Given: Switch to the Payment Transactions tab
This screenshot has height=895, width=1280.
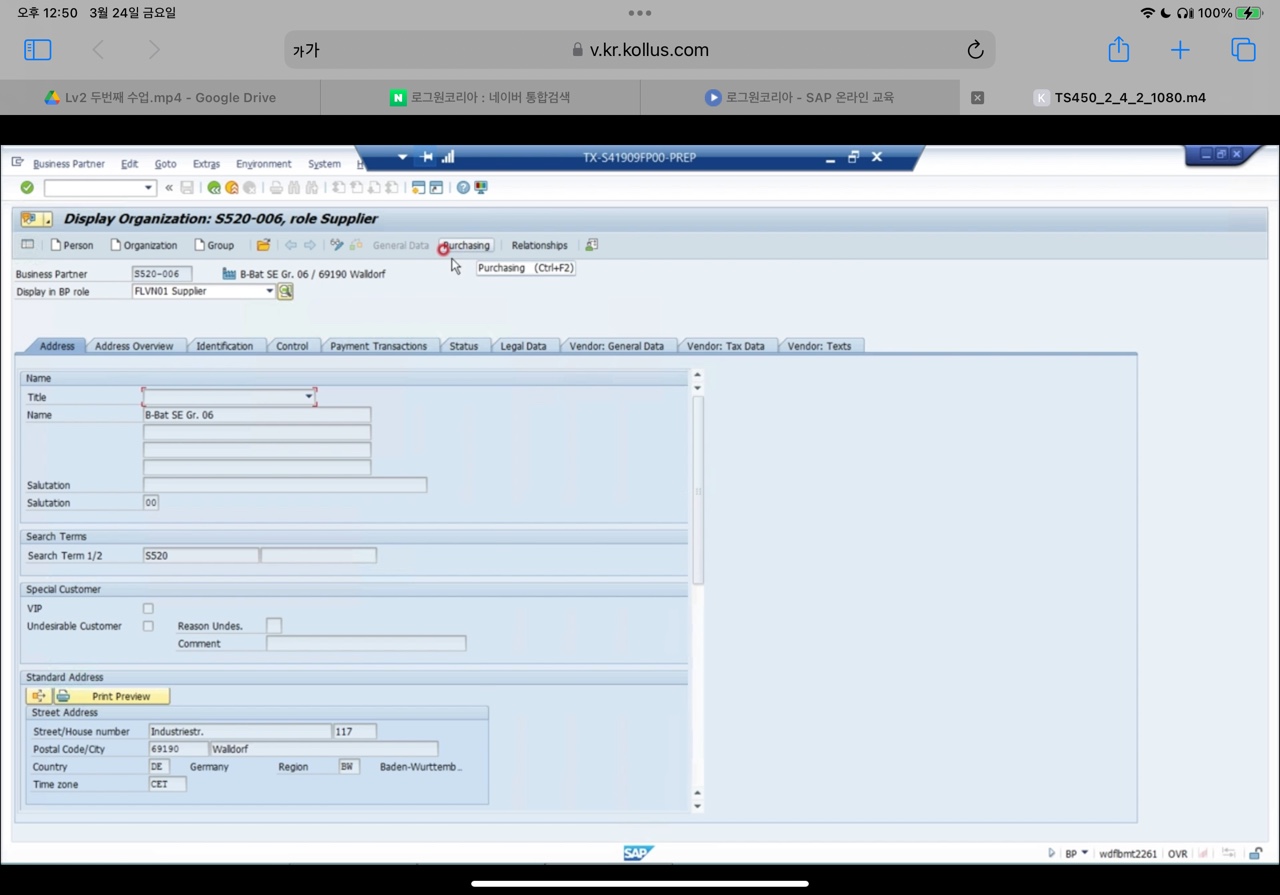Looking at the screenshot, I should click(378, 346).
